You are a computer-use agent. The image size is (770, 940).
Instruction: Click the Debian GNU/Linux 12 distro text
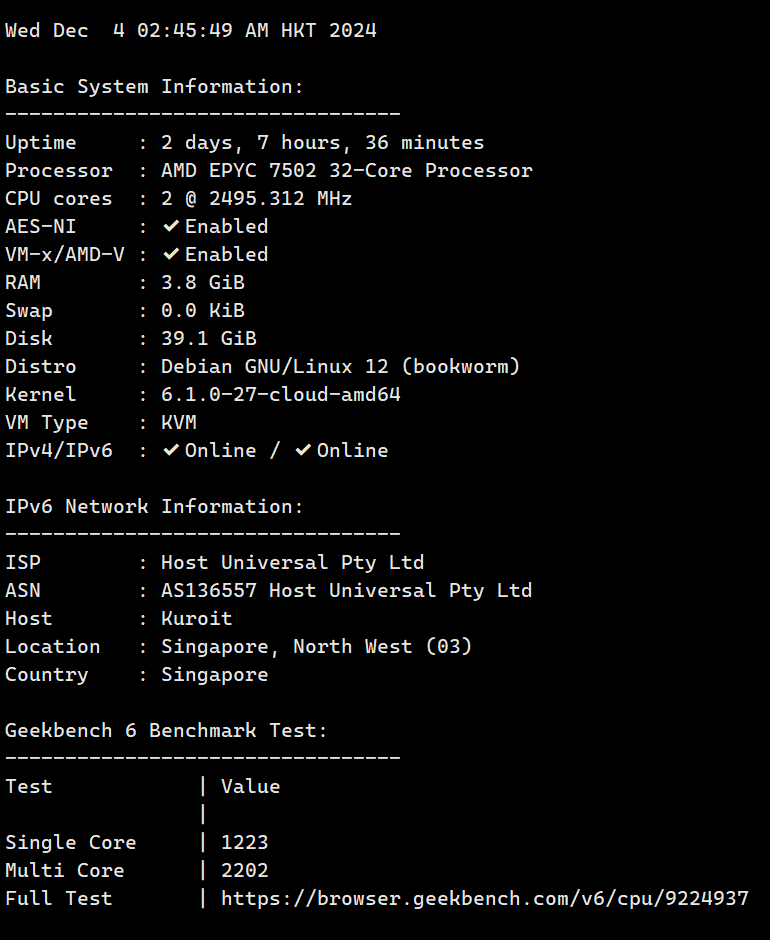point(340,366)
